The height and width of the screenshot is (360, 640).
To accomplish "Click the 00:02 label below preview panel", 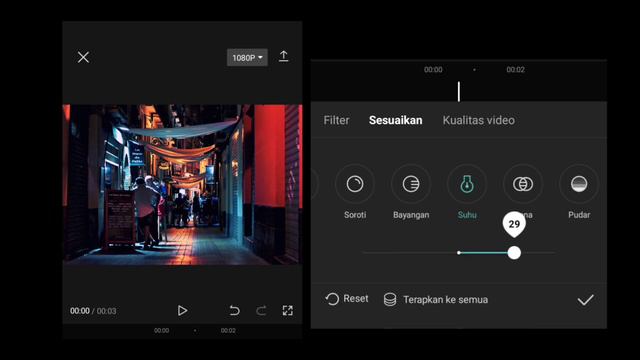I will [x=228, y=331].
